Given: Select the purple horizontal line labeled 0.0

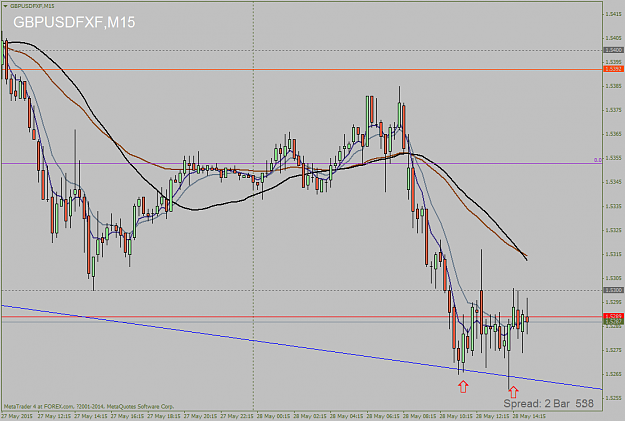Looking at the screenshot, I should point(301,163).
